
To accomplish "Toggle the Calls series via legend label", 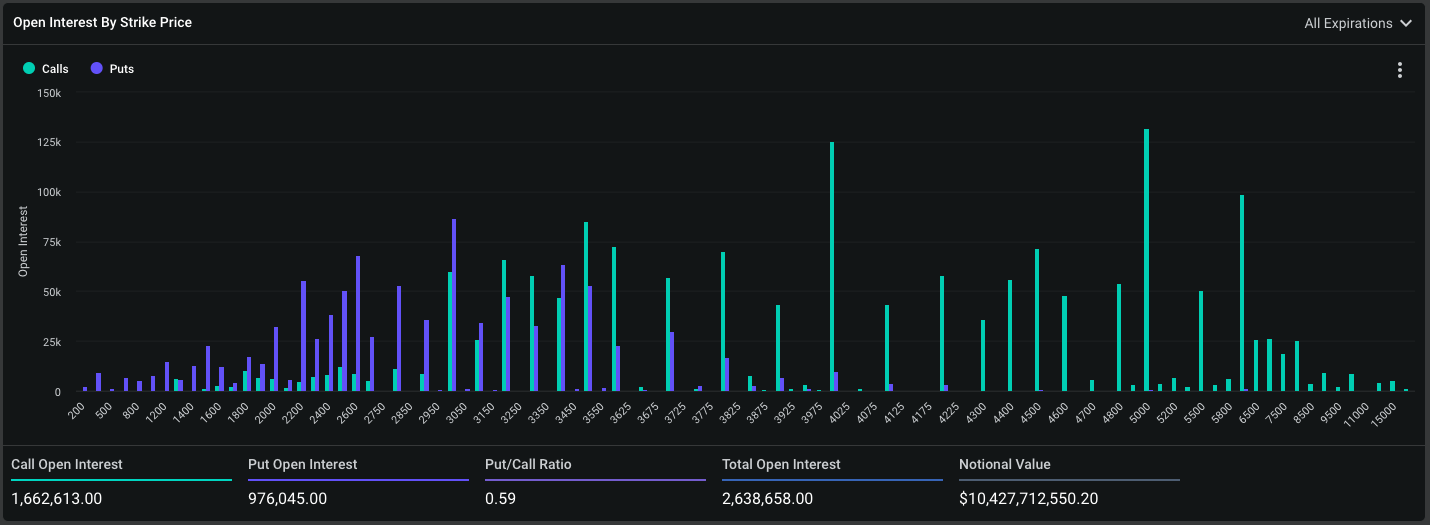I will tap(55, 69).
